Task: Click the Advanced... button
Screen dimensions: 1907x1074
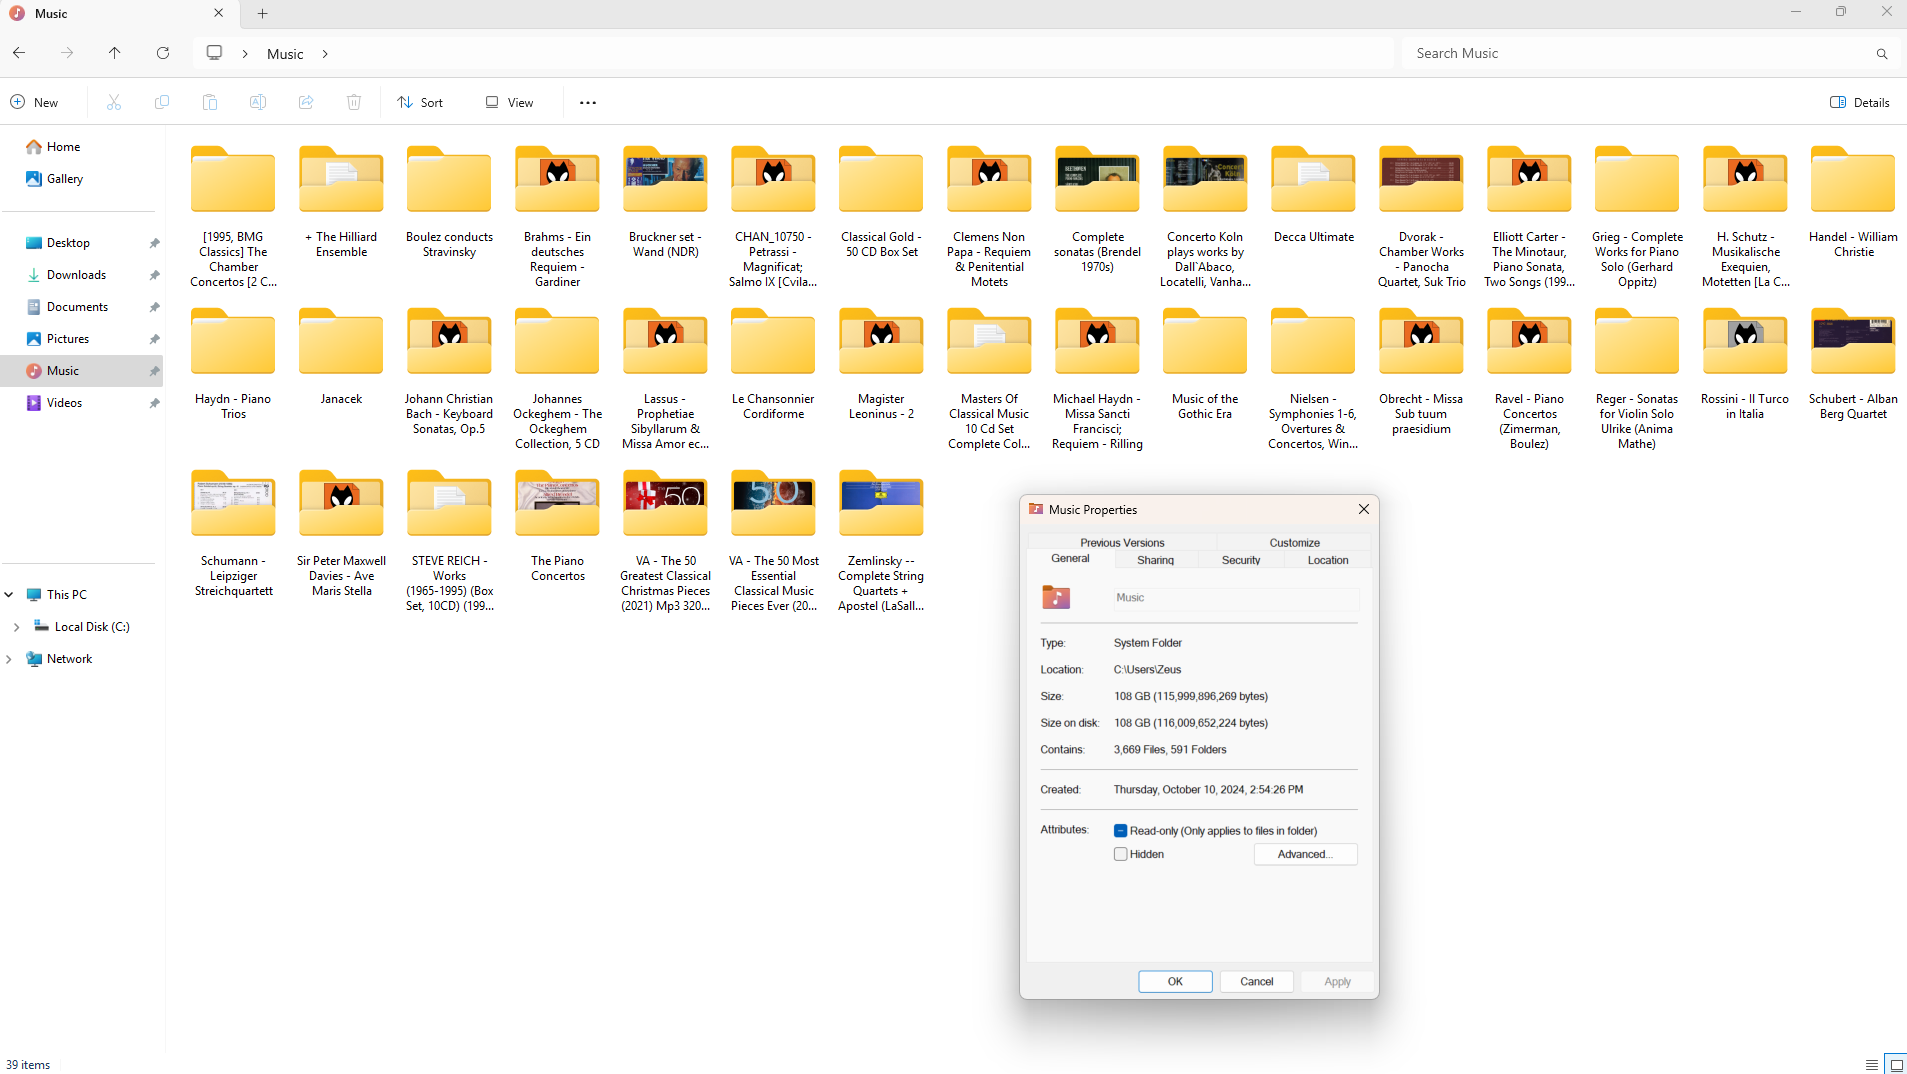Action: coord(1305,854)
